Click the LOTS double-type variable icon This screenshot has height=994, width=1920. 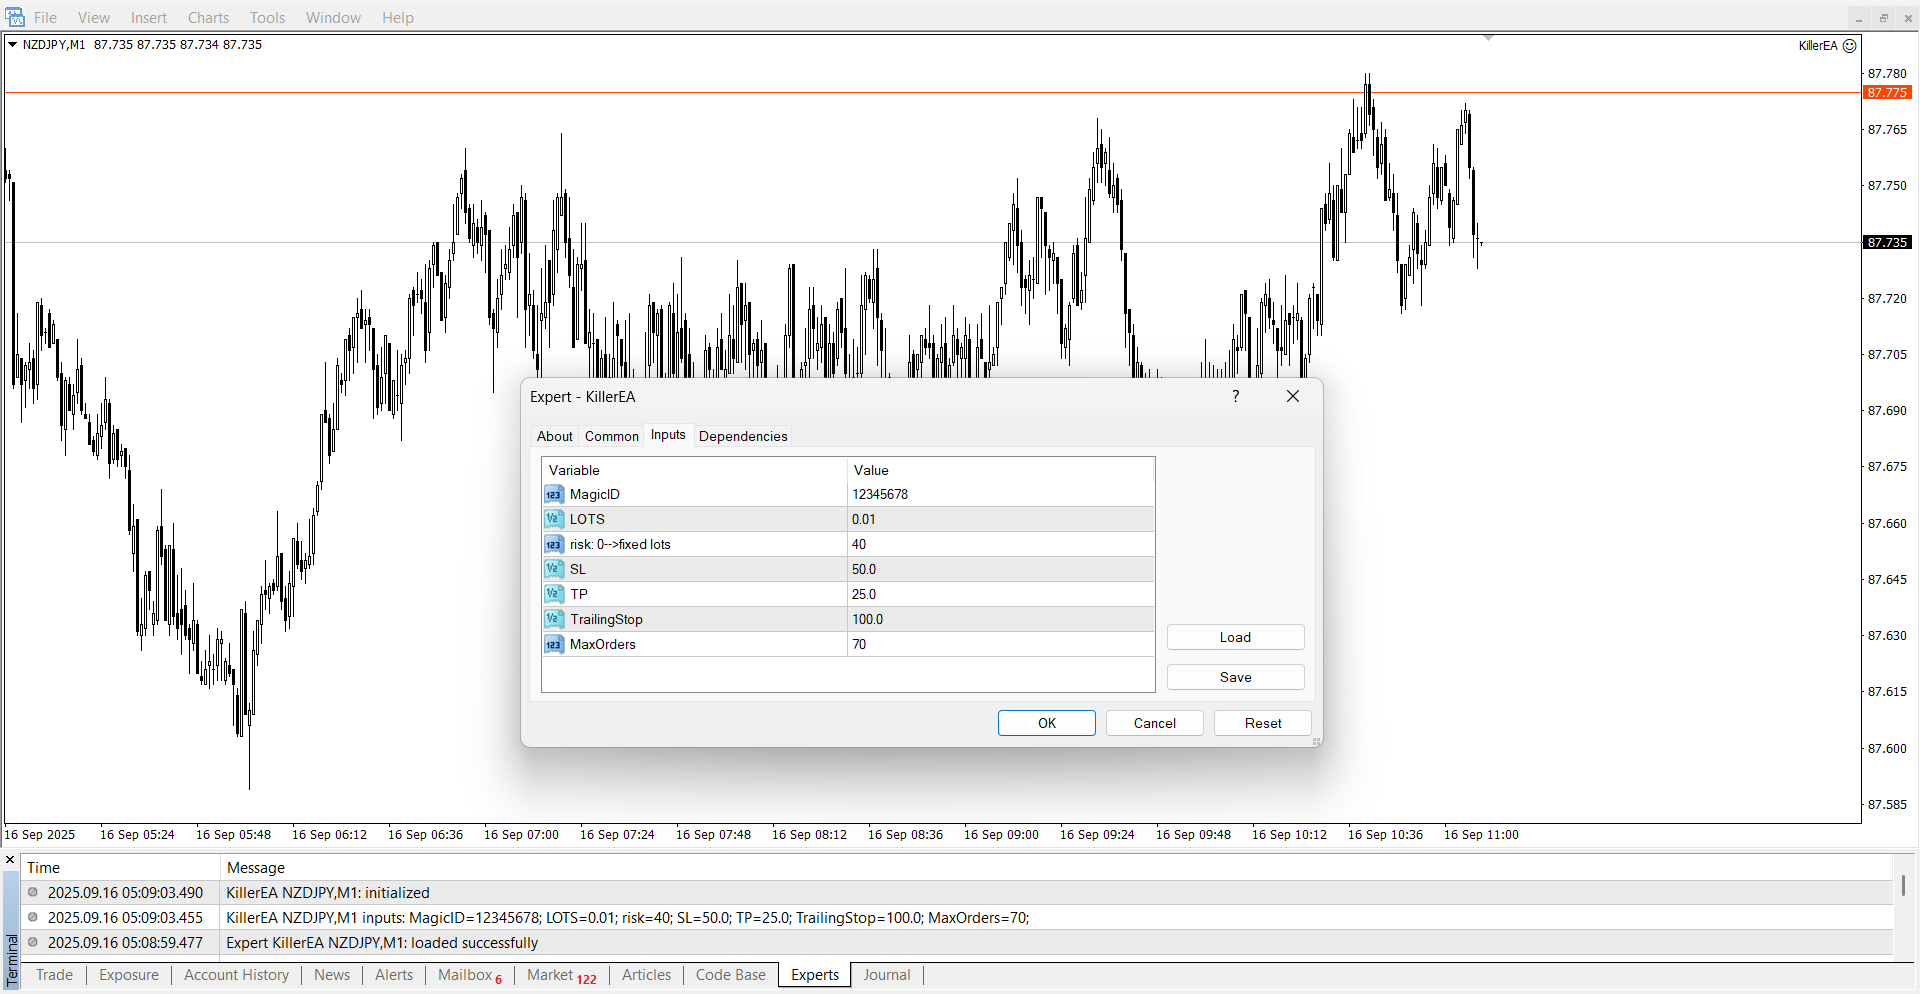point(553,519)
